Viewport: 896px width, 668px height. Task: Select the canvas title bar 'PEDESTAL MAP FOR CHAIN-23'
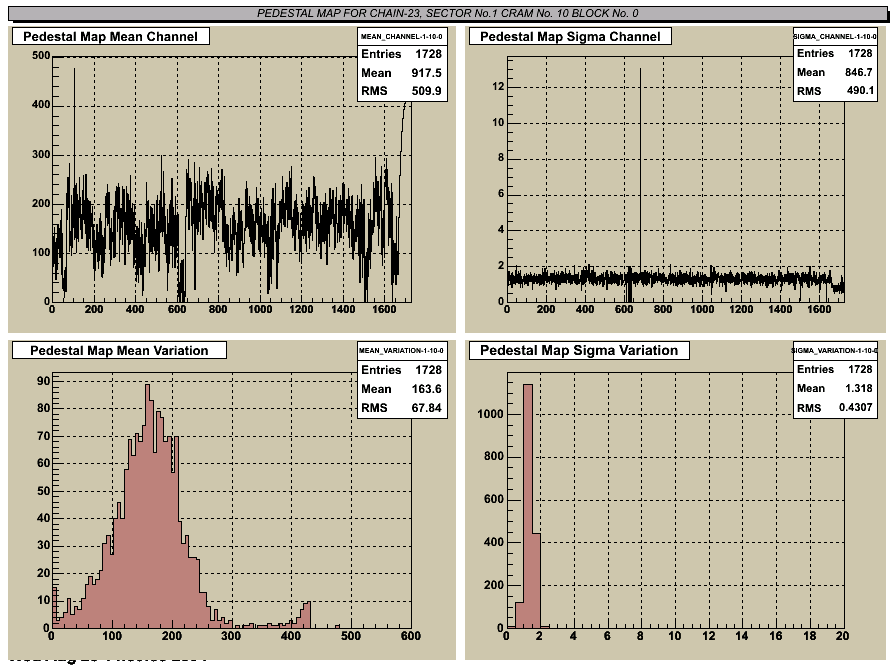pyautogui.click(x=447, y=13)
